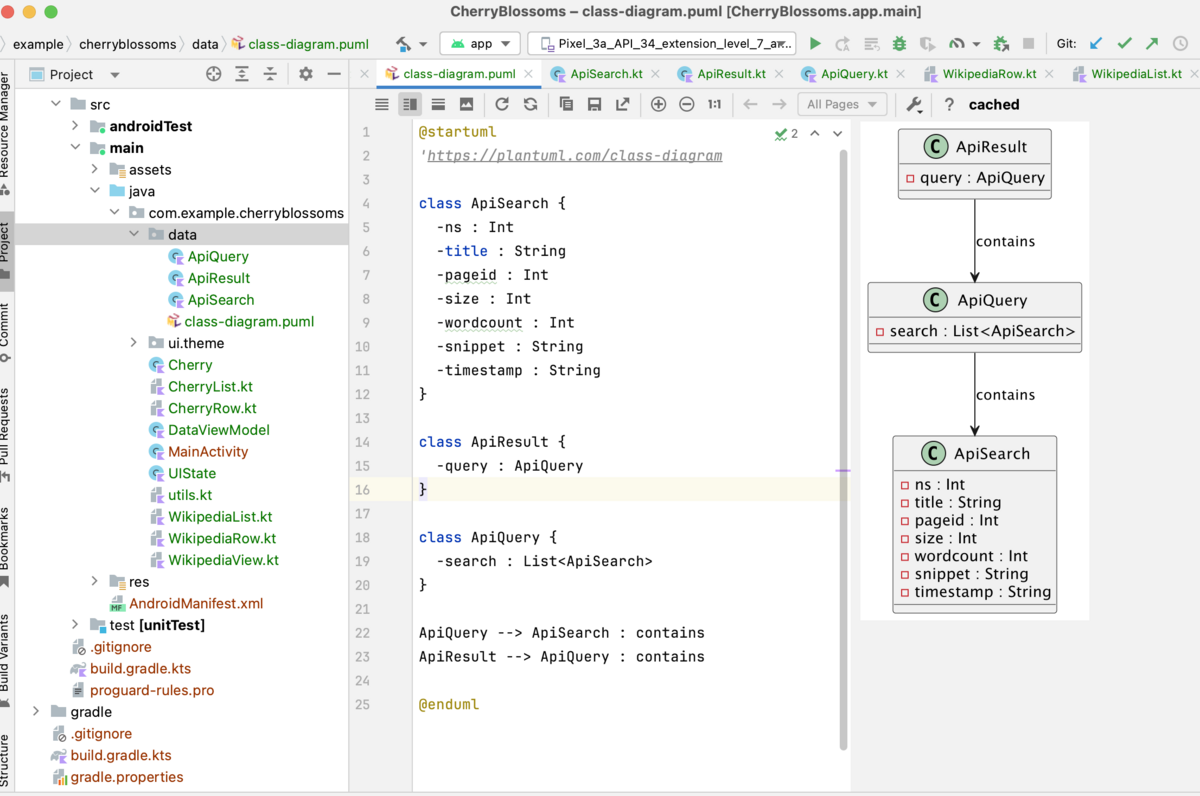Run the app with green play button
1200x796 pixels.
click(815, 44)
